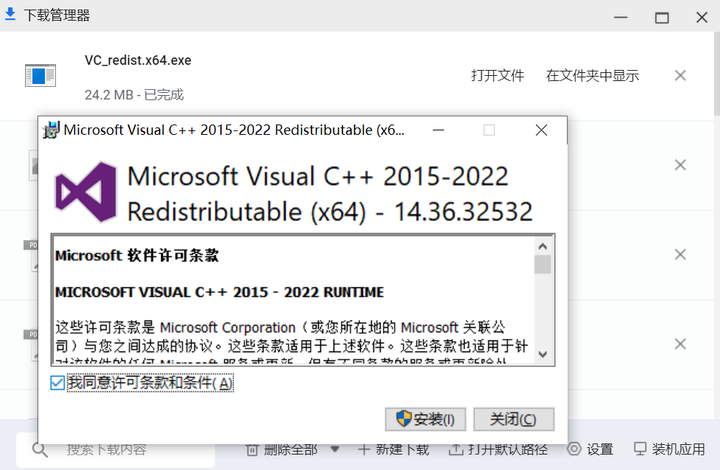The height and width of the screenshot is (470, 720).
Task: Minimize the download manager window
Action: click(620, 17)
